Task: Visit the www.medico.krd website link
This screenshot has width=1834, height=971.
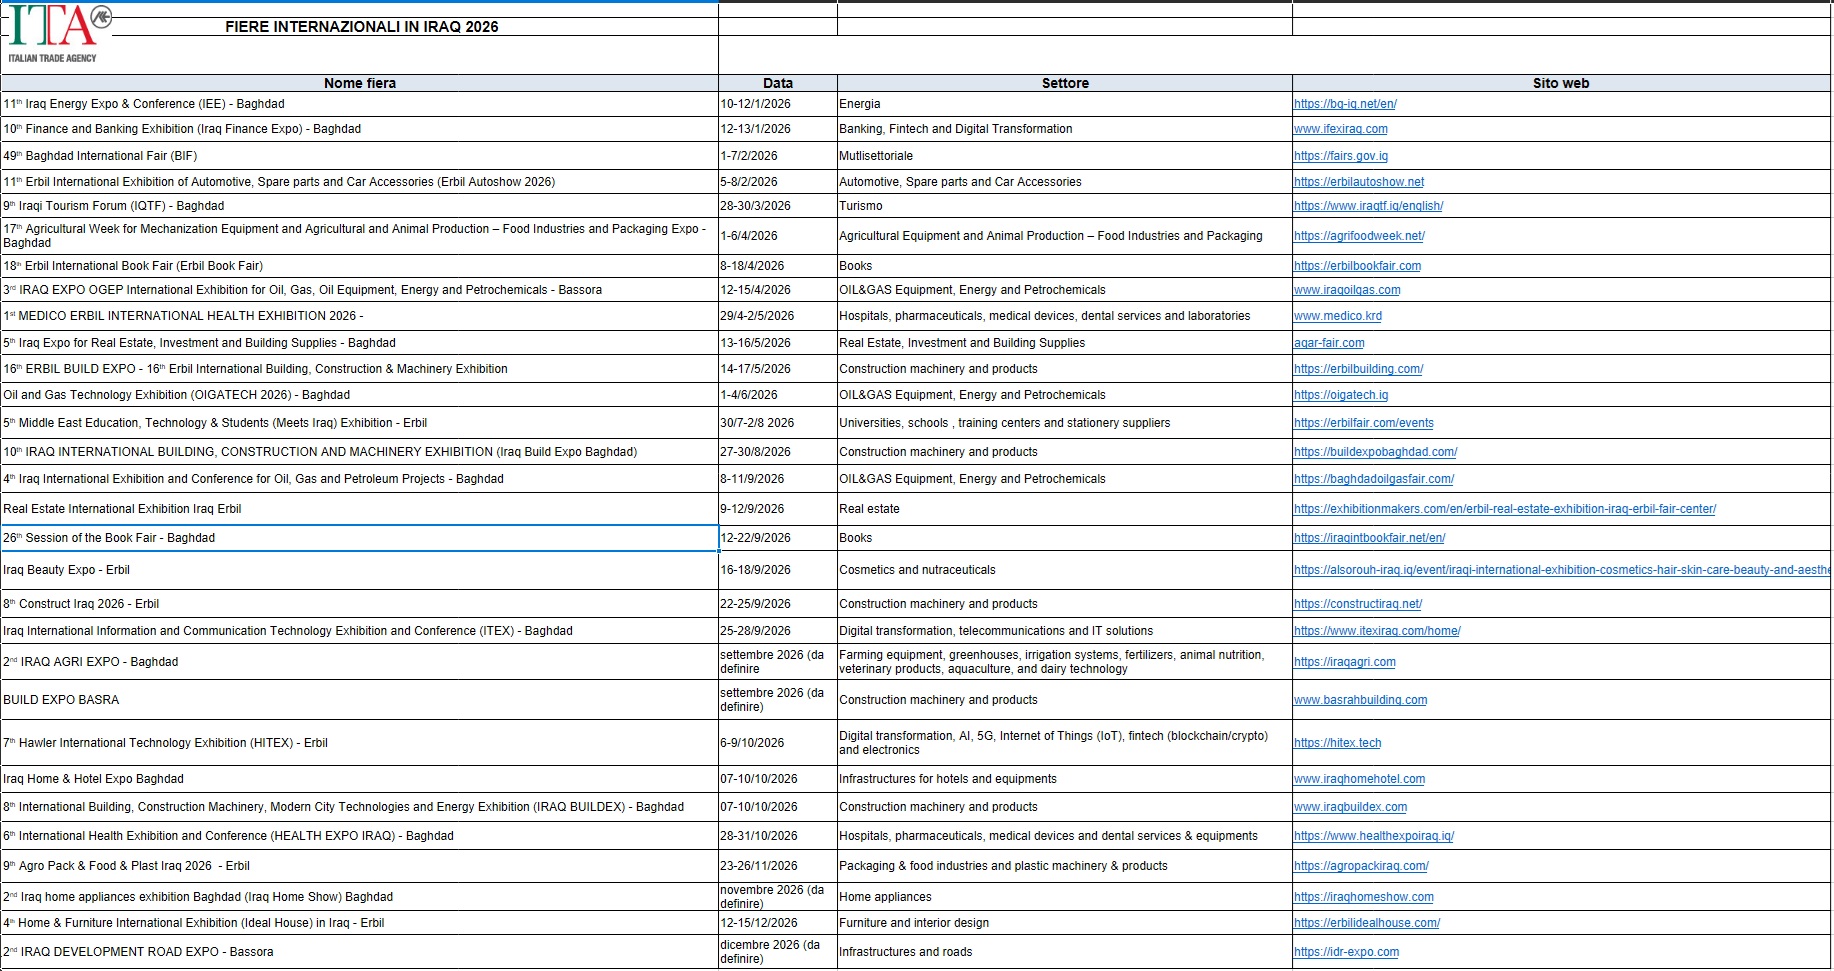Action: tap(1337, 316)
